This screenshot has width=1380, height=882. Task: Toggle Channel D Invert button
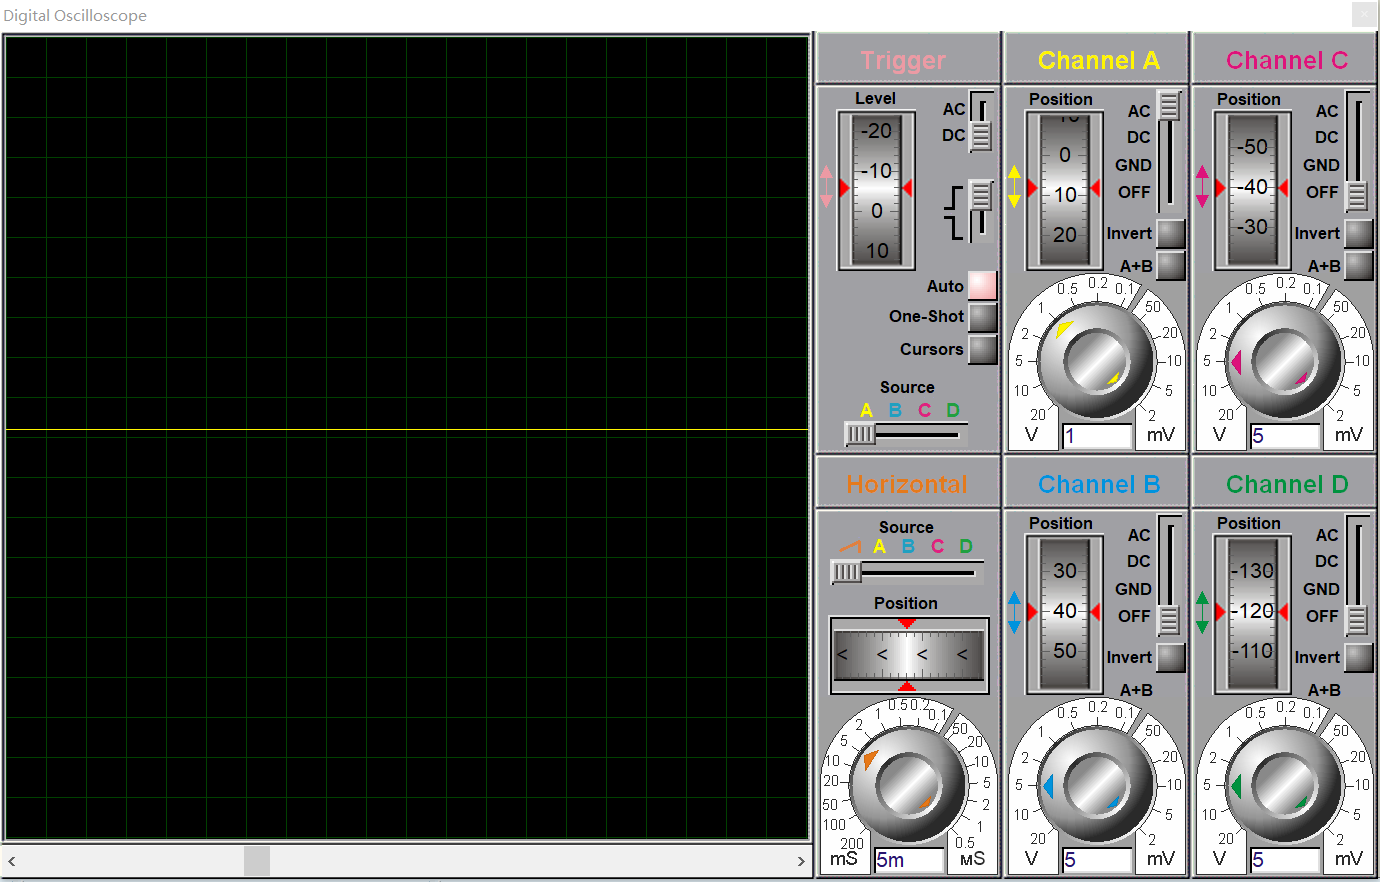click(x=1358, y=658)
